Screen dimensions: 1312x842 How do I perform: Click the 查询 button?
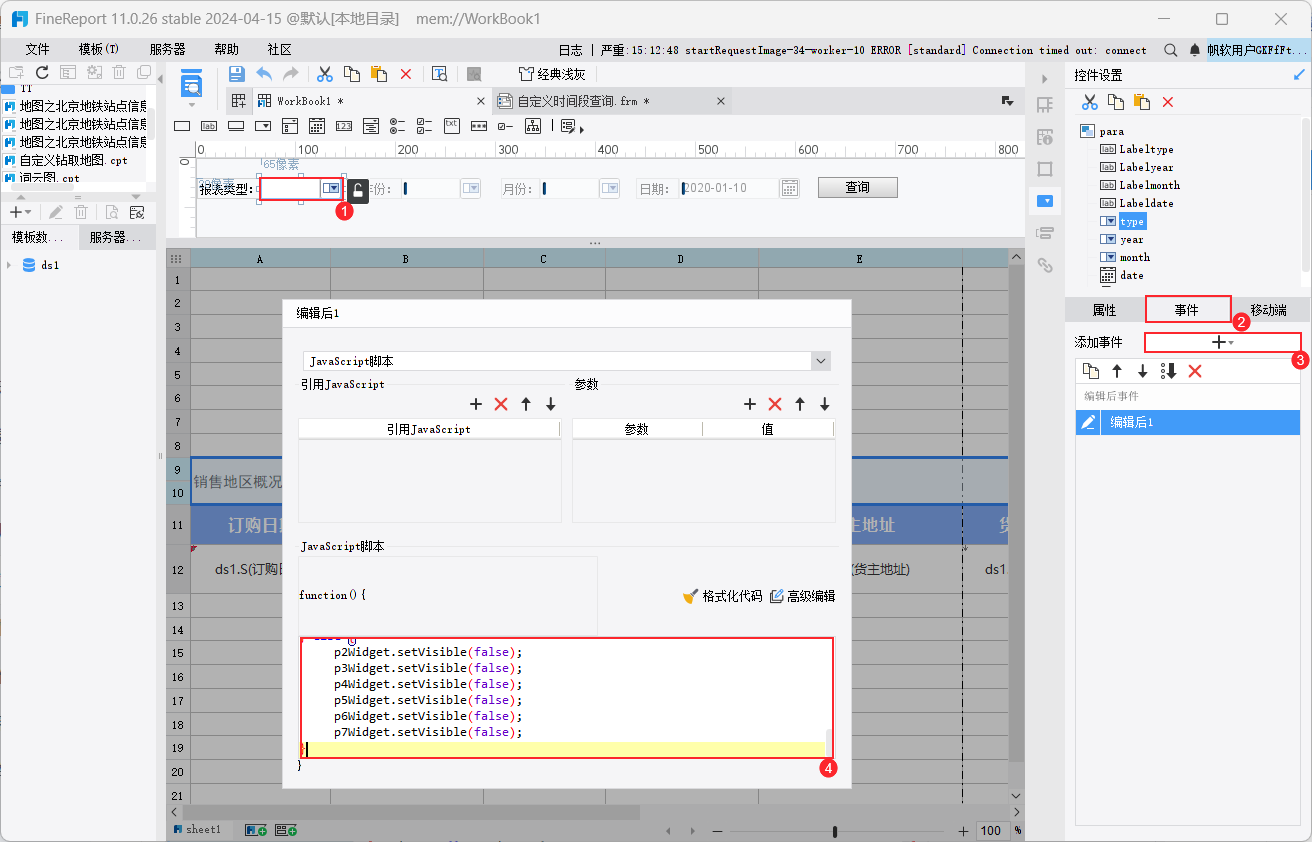(857, 187)
